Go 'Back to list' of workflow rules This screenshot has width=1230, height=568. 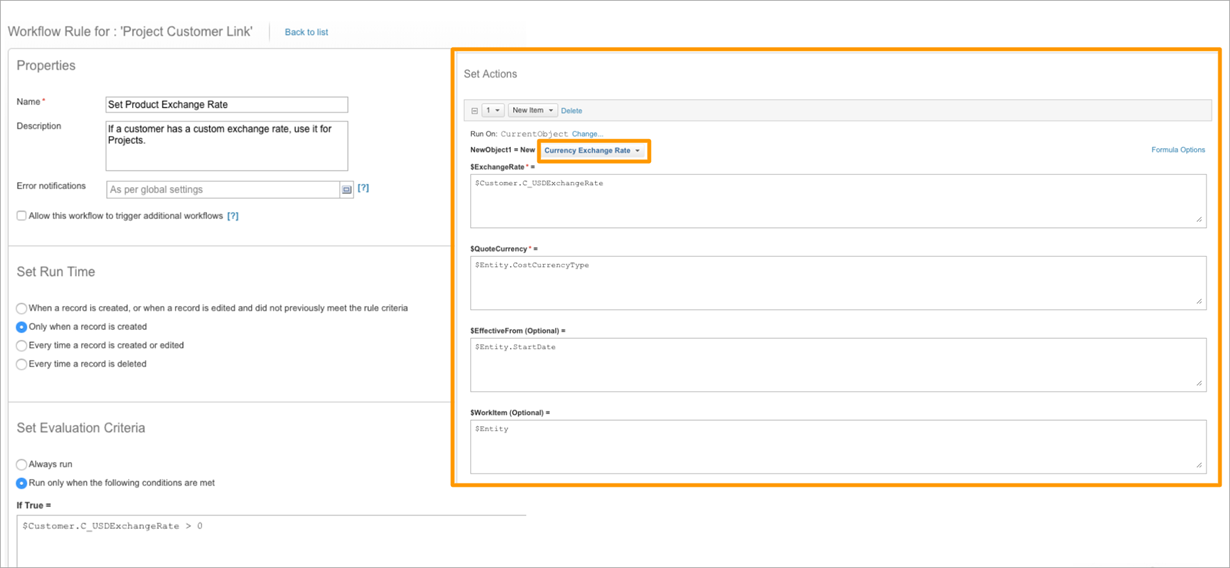point(306,32)
